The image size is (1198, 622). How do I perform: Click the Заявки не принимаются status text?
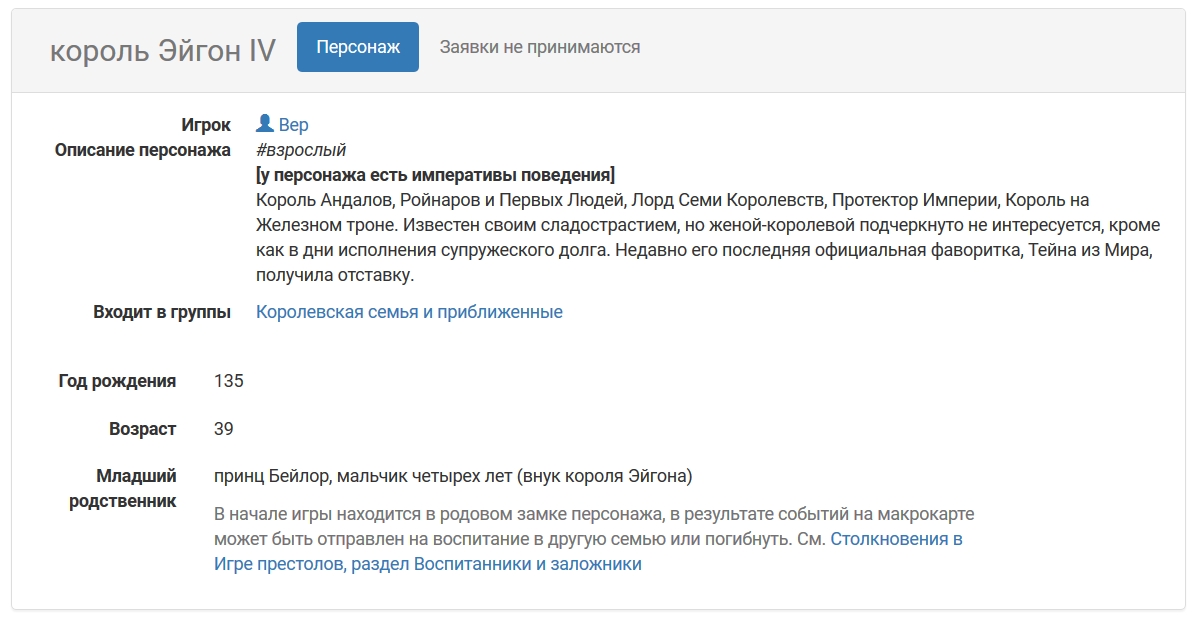(540, 47)
